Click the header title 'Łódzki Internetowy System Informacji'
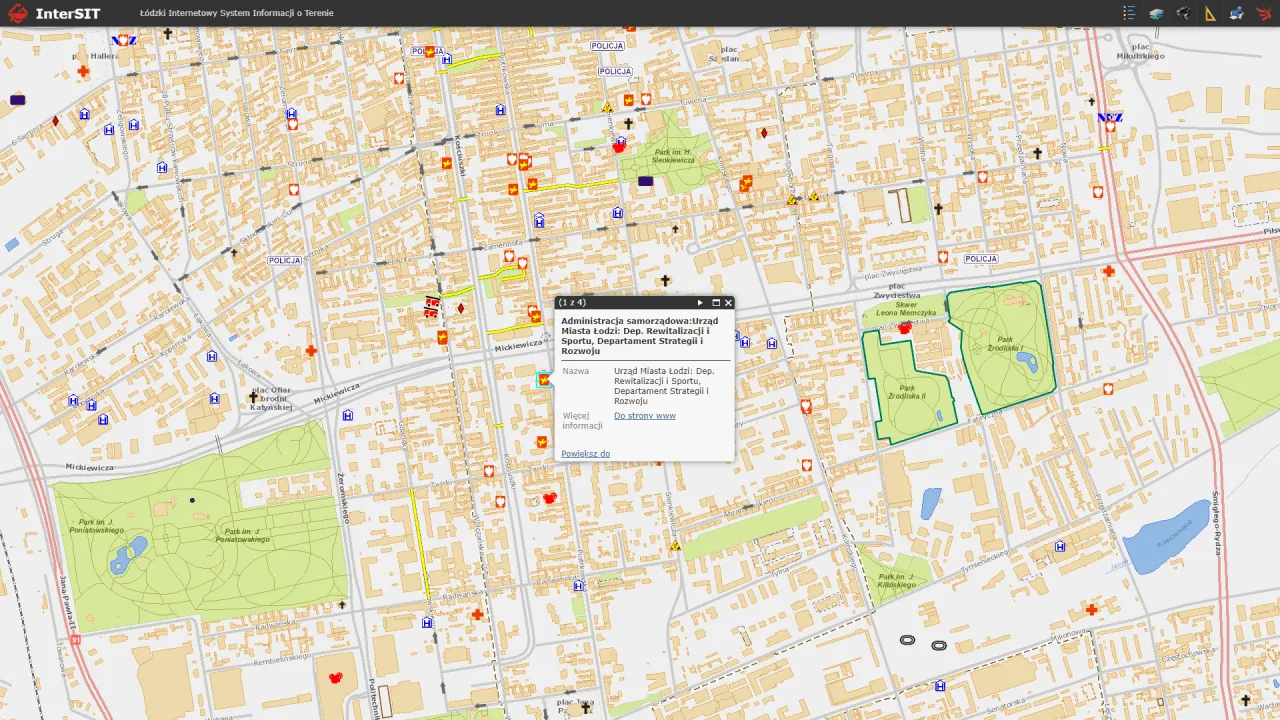This screenshot has height=720, width=1280. click(x=237, y=13)
